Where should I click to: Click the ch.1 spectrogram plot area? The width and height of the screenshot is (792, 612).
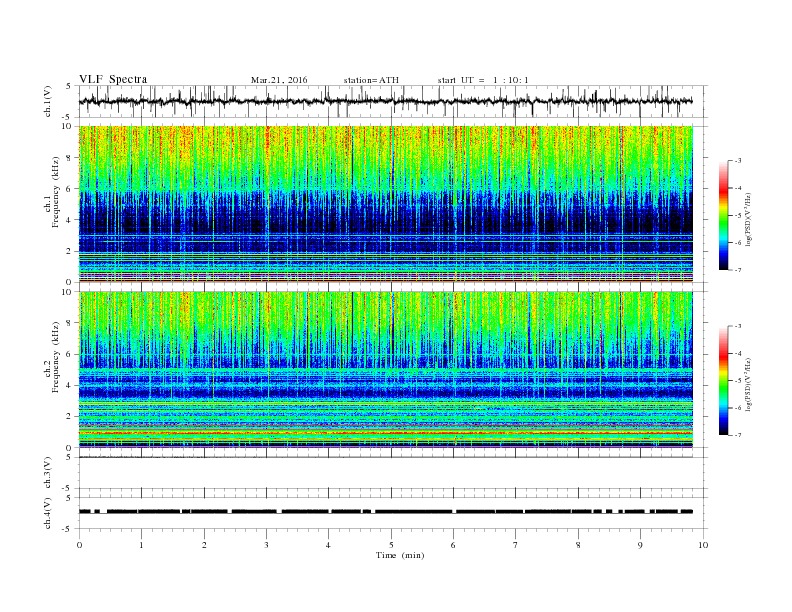pos(386,204)
